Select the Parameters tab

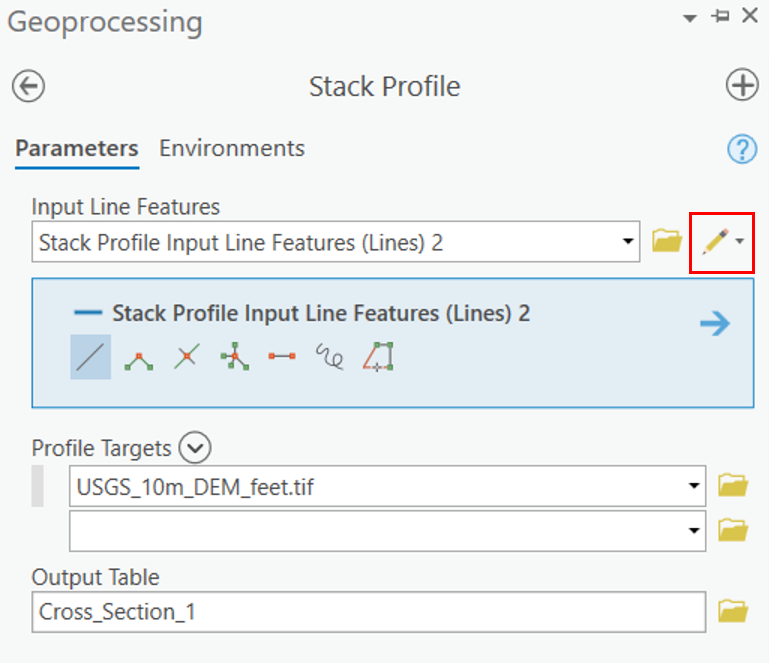[x=77, y=148]
